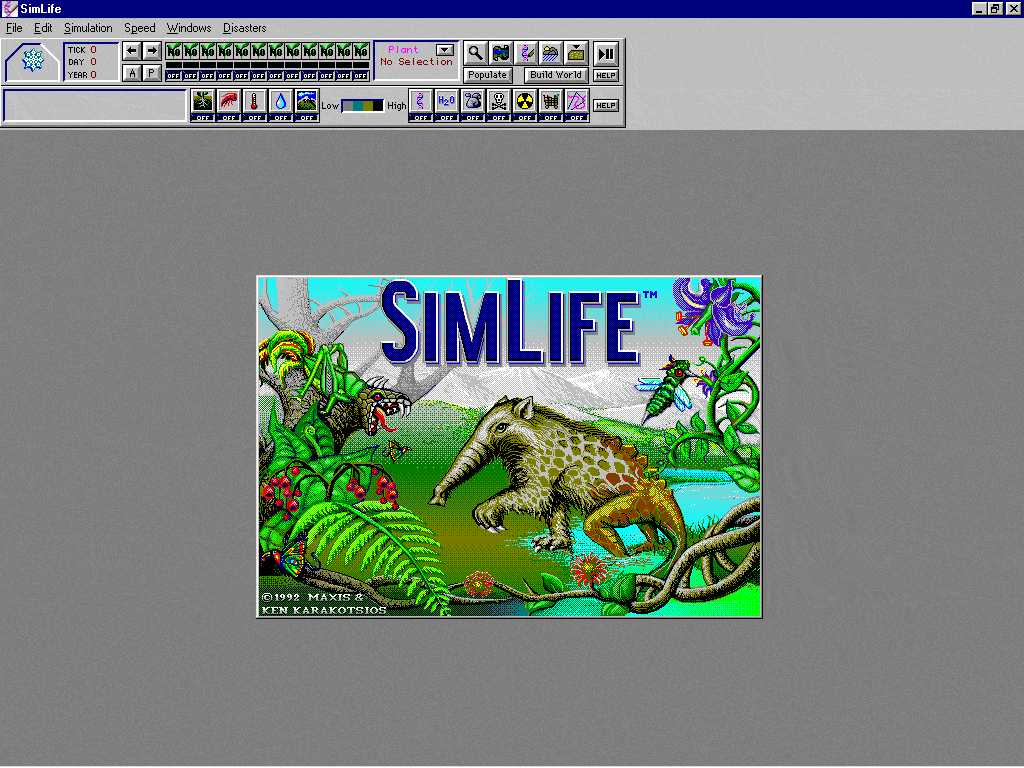1024x768 pixels.
Task: Open the Speed menu
Action: point(140,28)
